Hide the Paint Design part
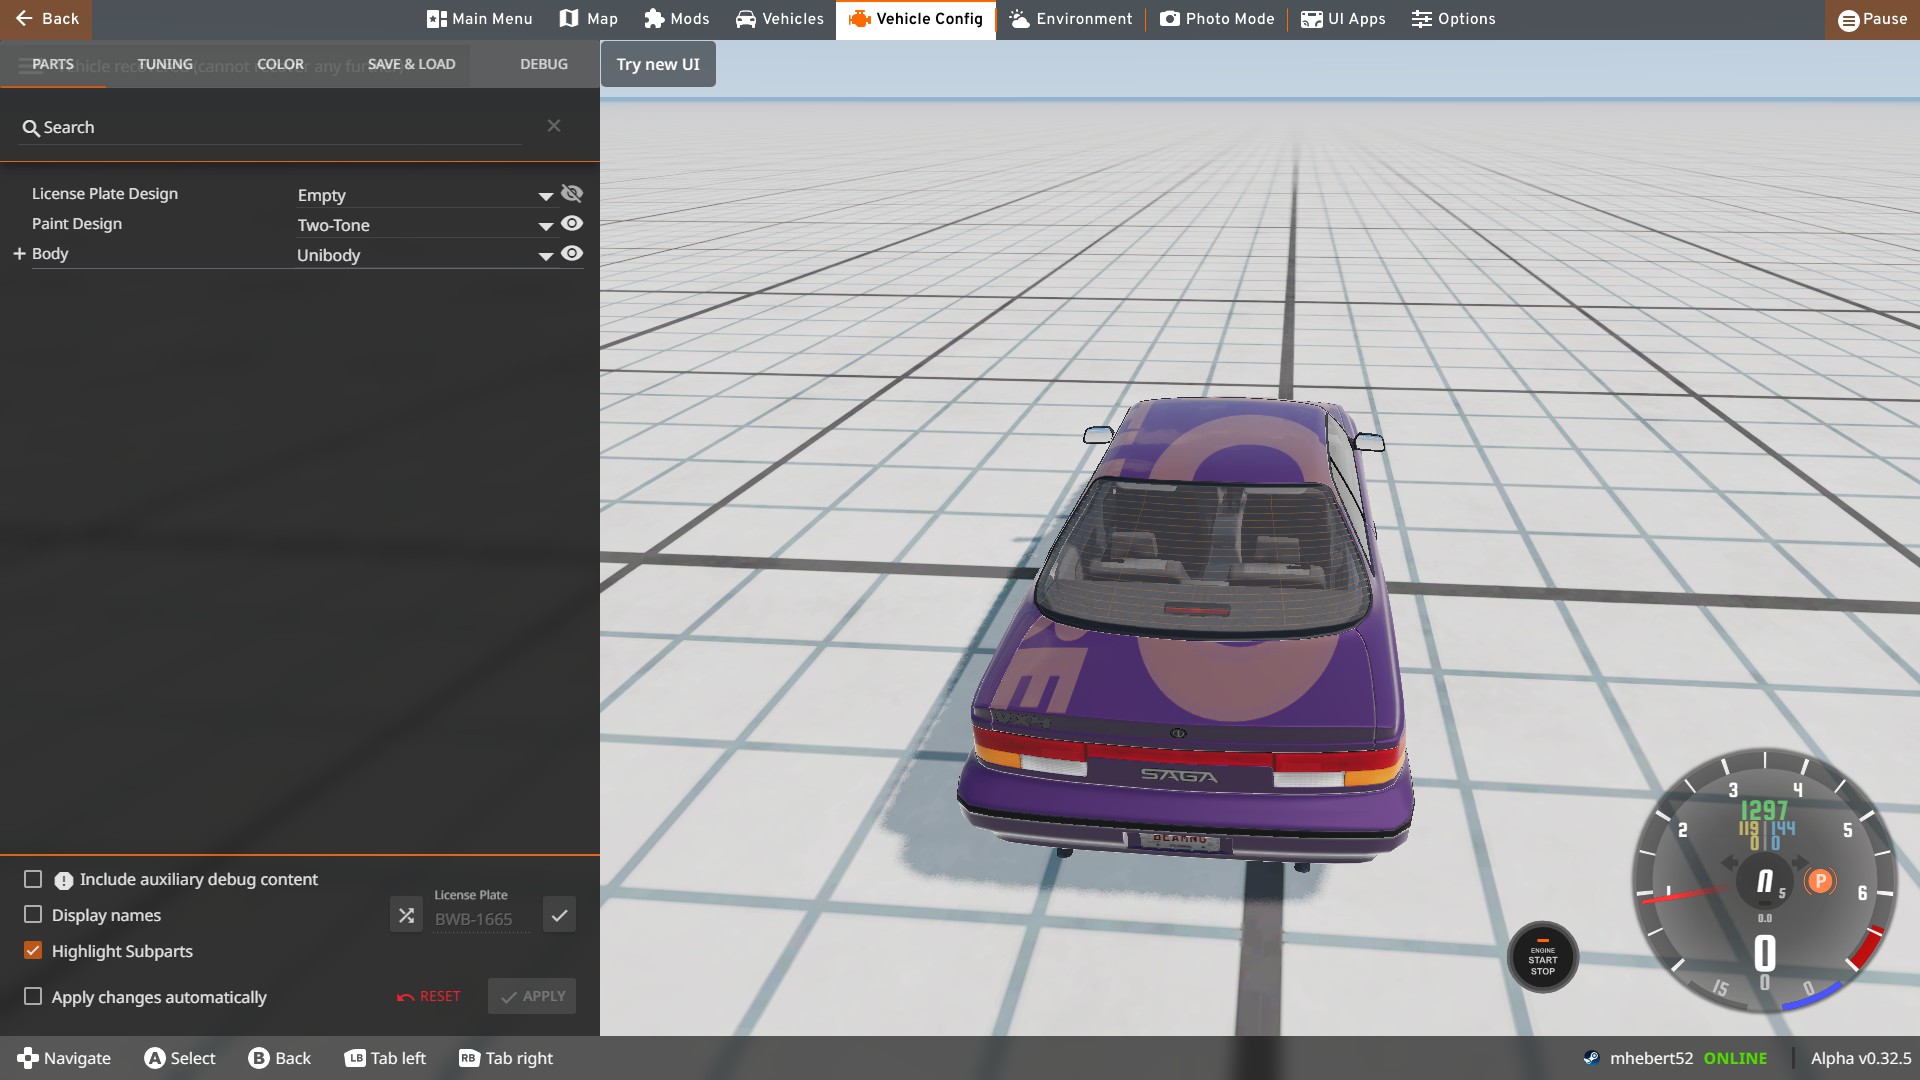1920x1080 pixels. click(572, 224)
